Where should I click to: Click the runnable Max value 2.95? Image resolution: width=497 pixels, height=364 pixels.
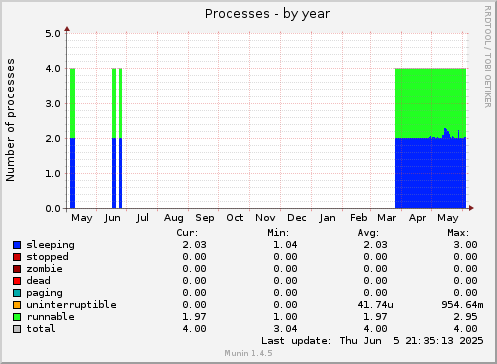(465, 317)
